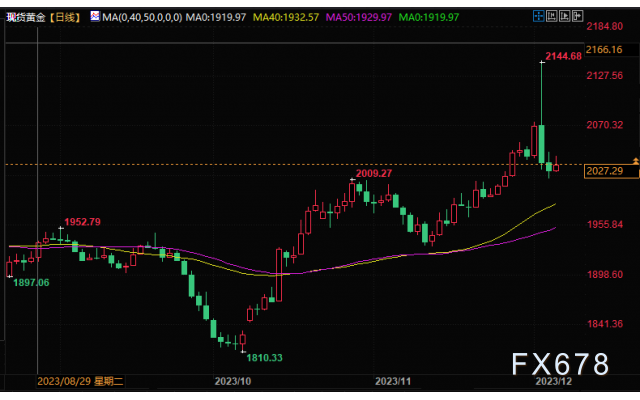Click the 2023/11 time axis label

point(393,381)
